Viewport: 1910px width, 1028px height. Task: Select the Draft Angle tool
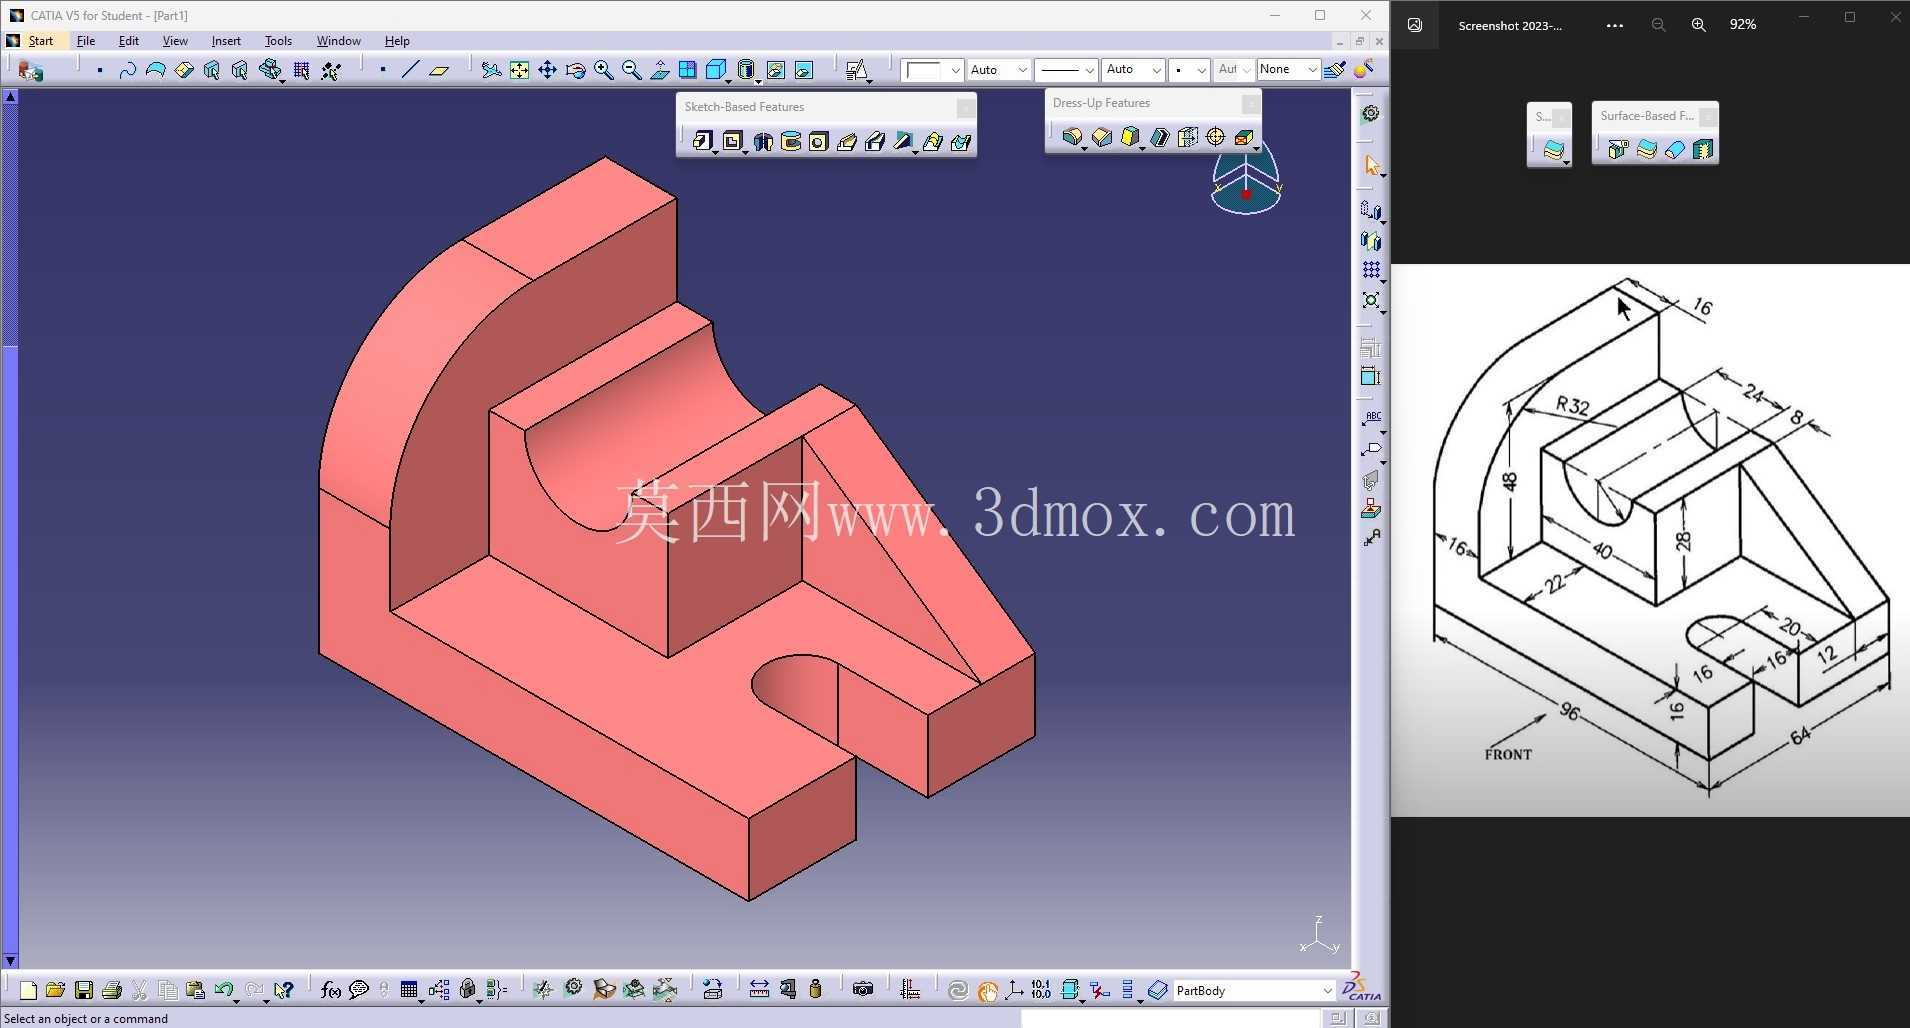[x=1130, y=137]
